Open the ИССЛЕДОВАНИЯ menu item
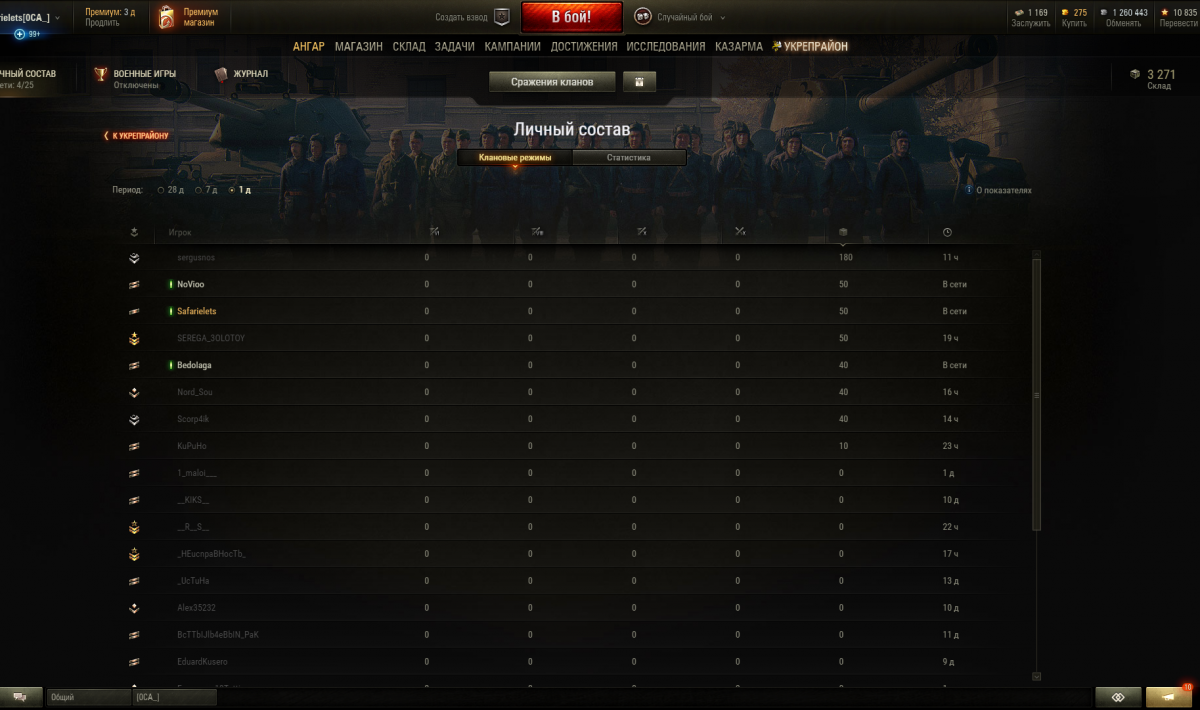The image size is (1200, 710). coord(666,46)
